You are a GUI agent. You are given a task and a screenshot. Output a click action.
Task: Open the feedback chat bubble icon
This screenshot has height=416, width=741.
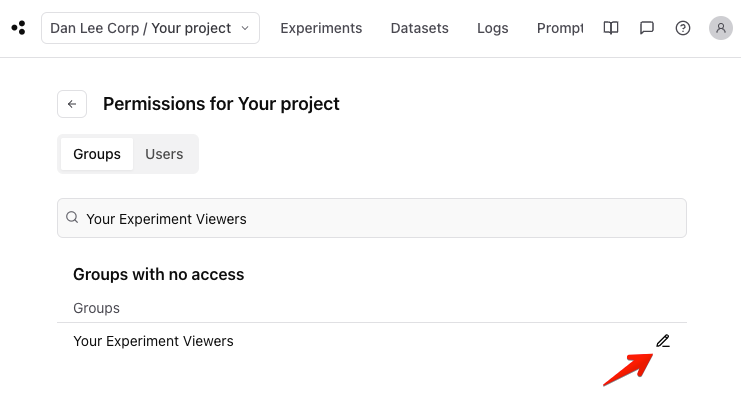click(x=646, y=28)
